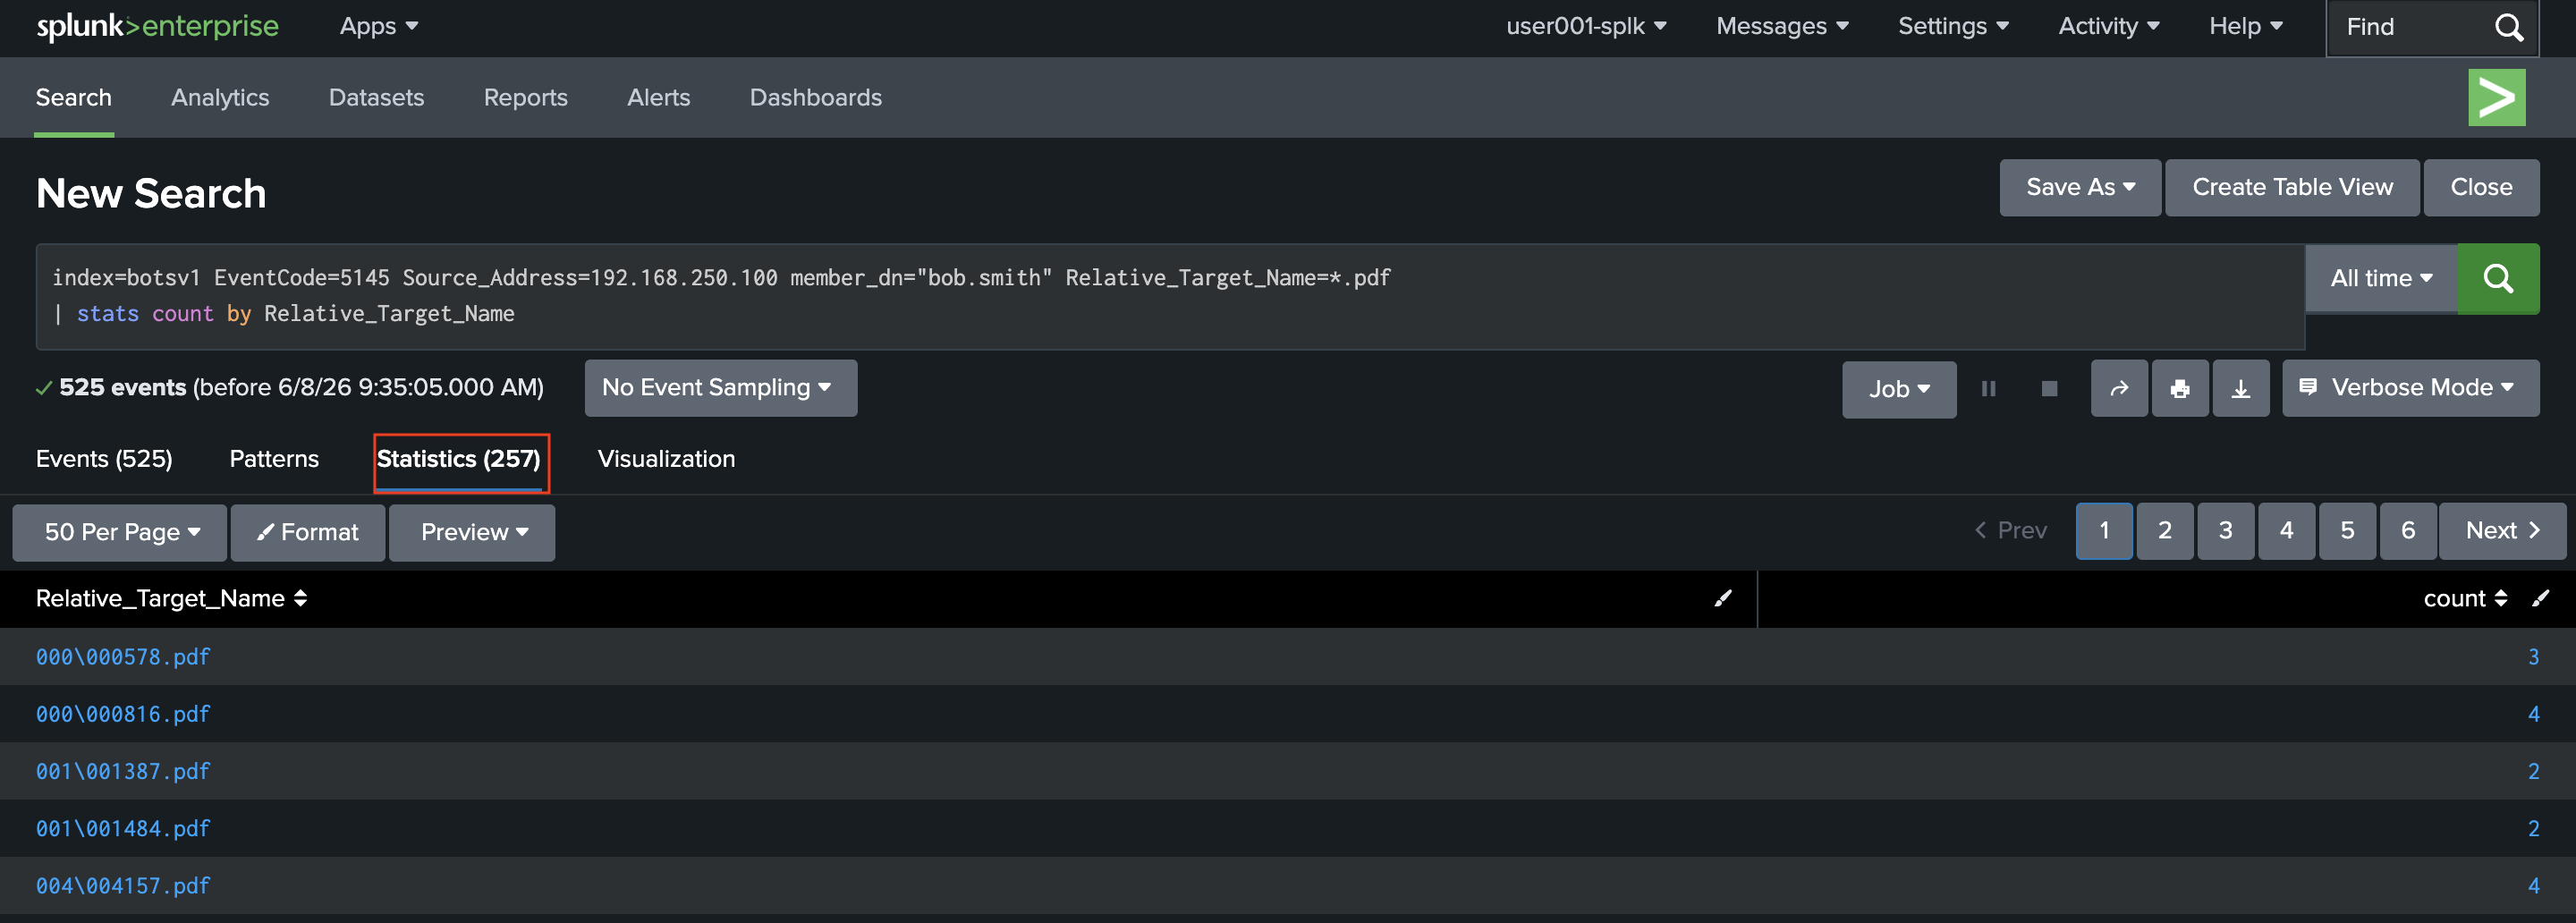Click the Close button
The width and height of the screenshot is (2576, 923).
coord(2481,187)
